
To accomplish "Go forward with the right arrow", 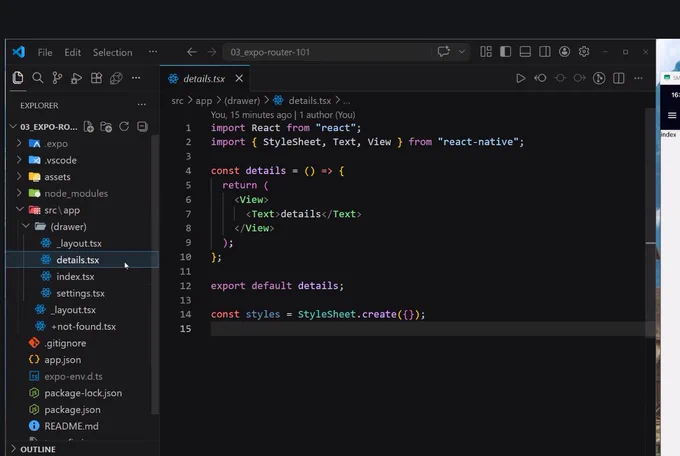I will click(x=211, y=52).
